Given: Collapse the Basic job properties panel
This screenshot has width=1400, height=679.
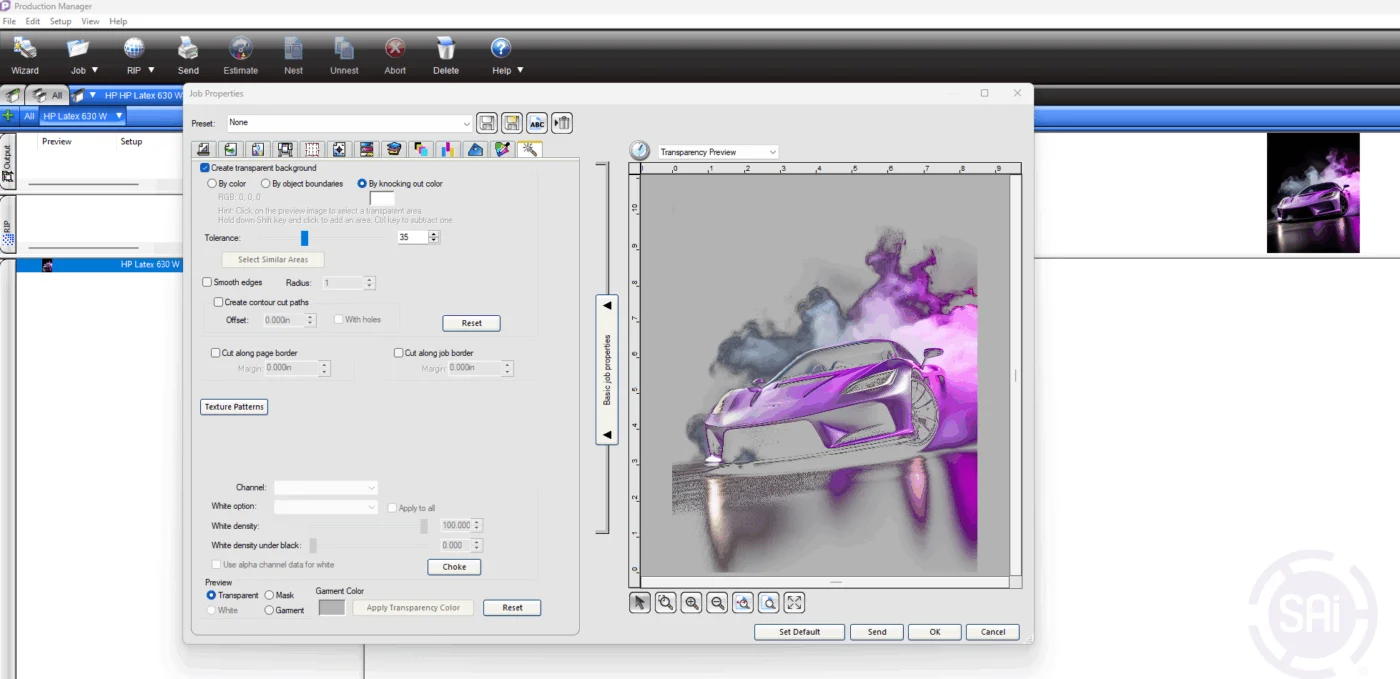Looking at the screenshot, I should pos(607,370).
